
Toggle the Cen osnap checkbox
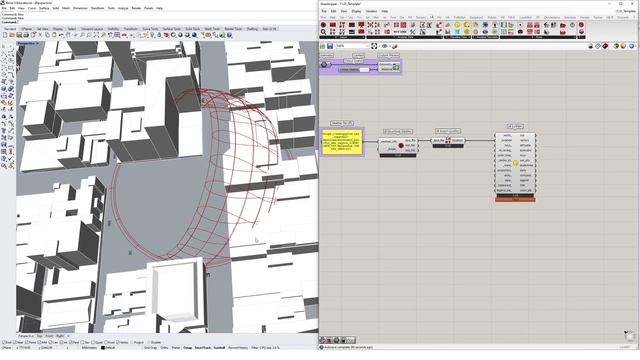pyautogui.click(x=50, y=342)
